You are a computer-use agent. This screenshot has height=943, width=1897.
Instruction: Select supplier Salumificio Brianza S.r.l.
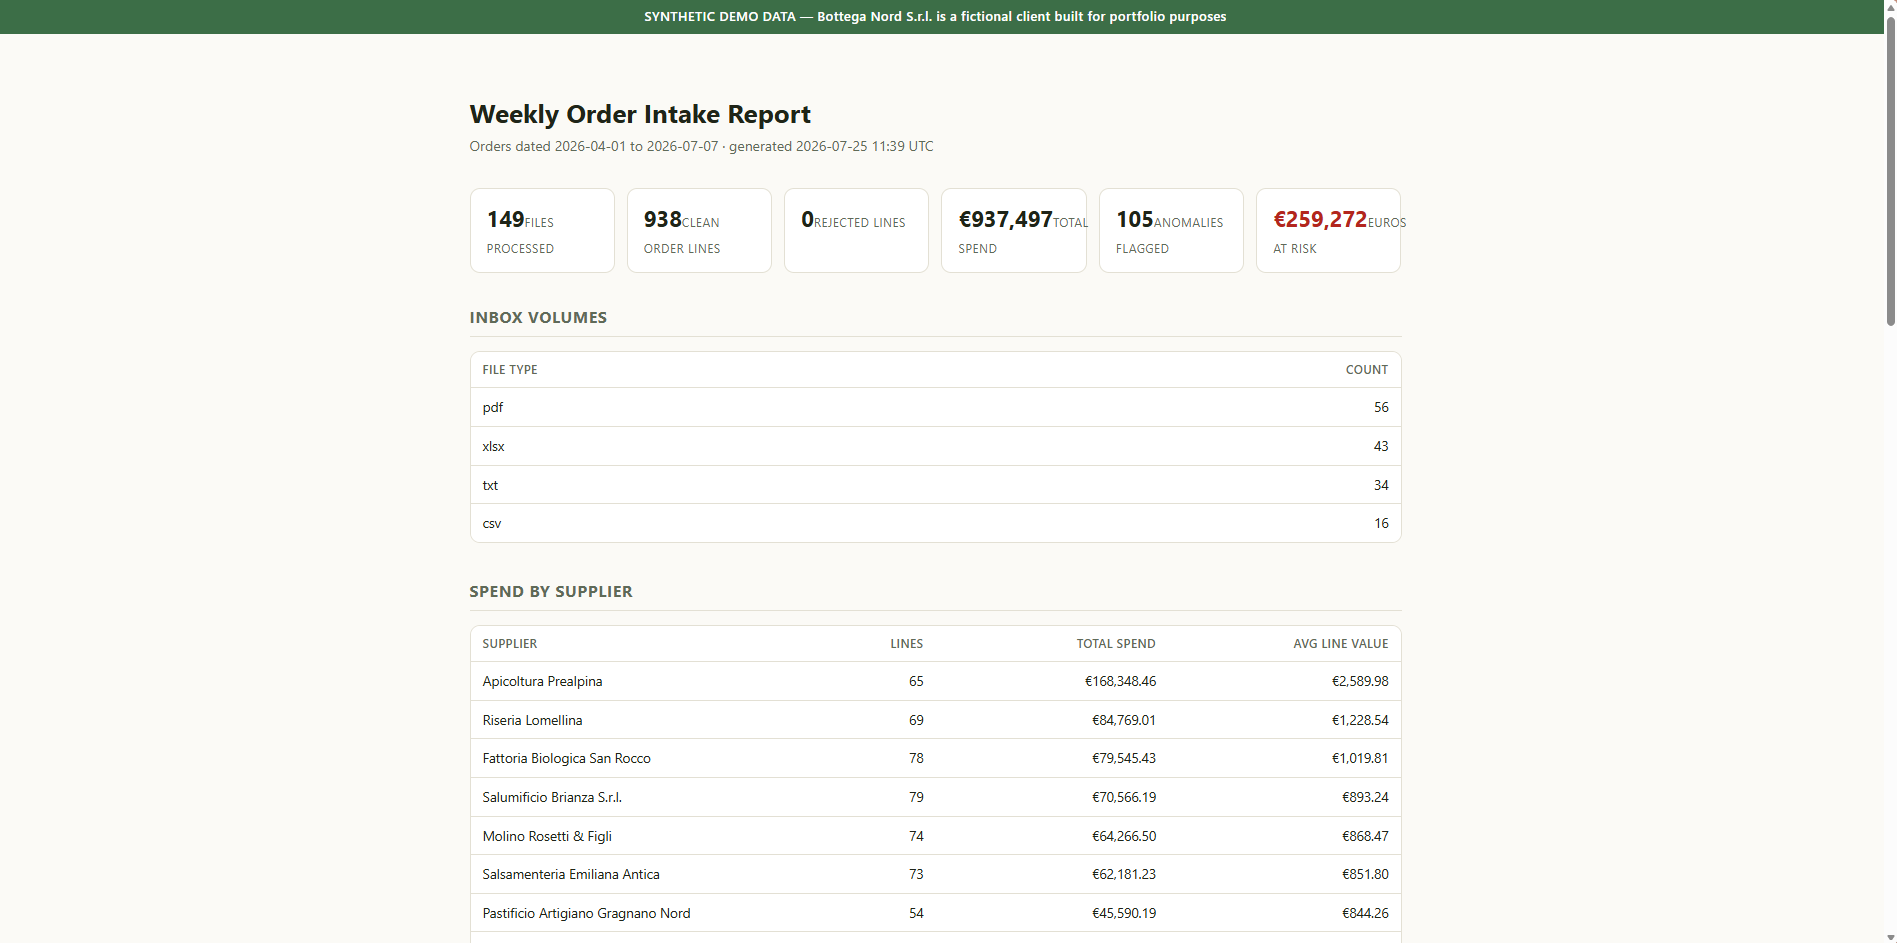coord(552,797)
